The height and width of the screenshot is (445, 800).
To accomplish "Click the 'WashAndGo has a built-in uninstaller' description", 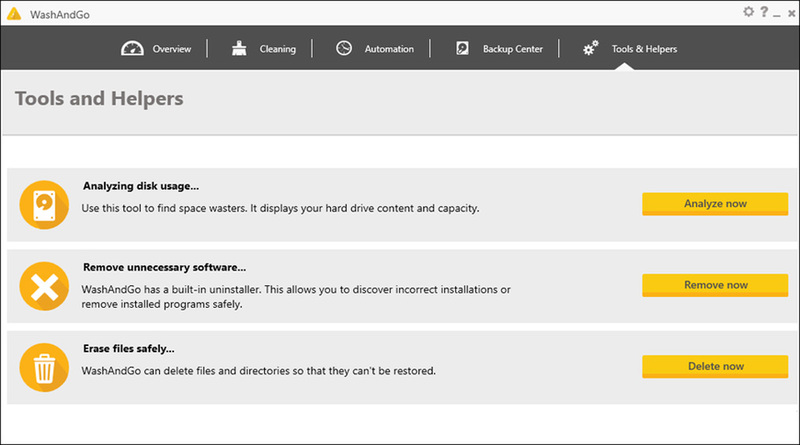I will 296,296.
